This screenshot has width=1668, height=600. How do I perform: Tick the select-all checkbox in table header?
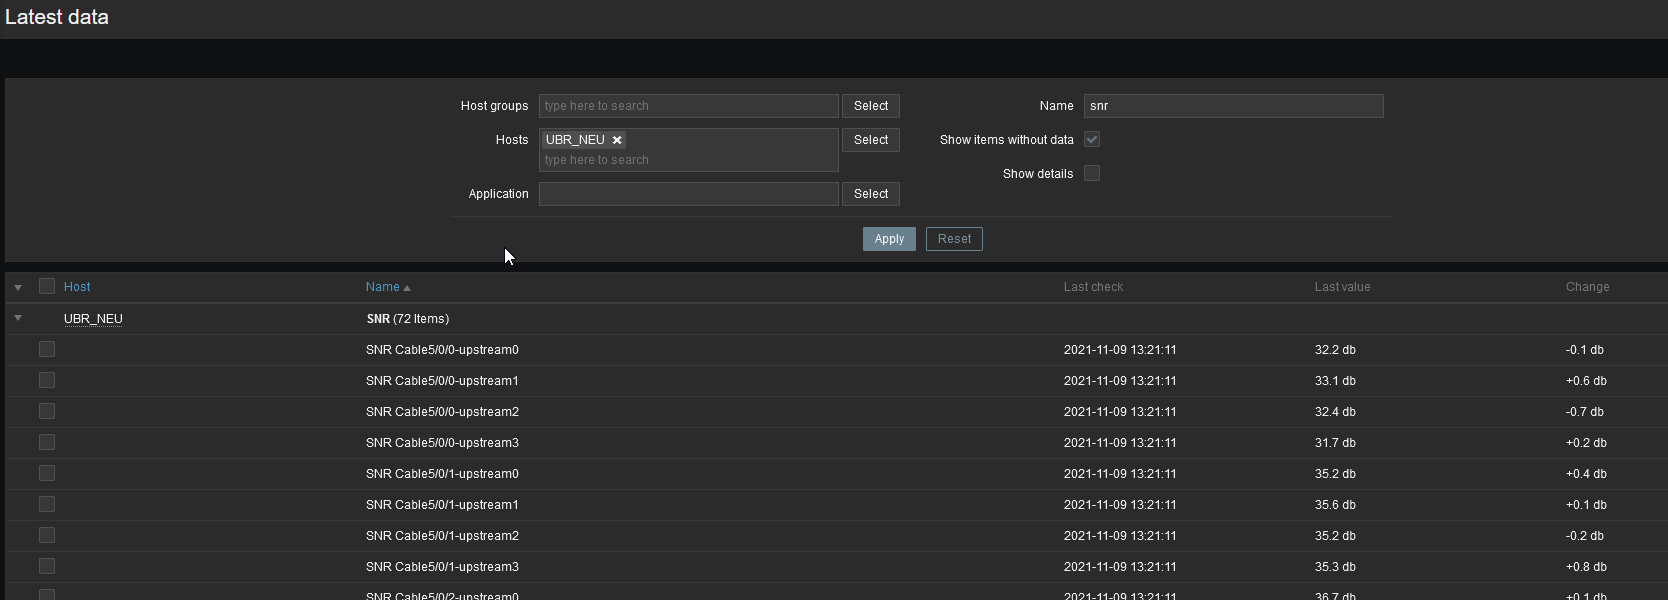coord(47,287)
